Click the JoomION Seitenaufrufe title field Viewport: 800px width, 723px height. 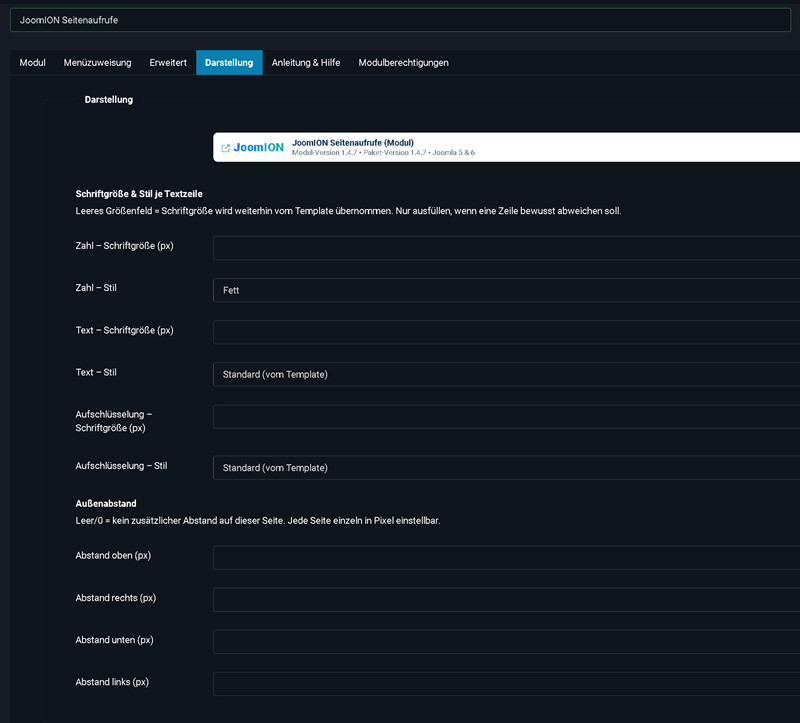pos(401,20)
